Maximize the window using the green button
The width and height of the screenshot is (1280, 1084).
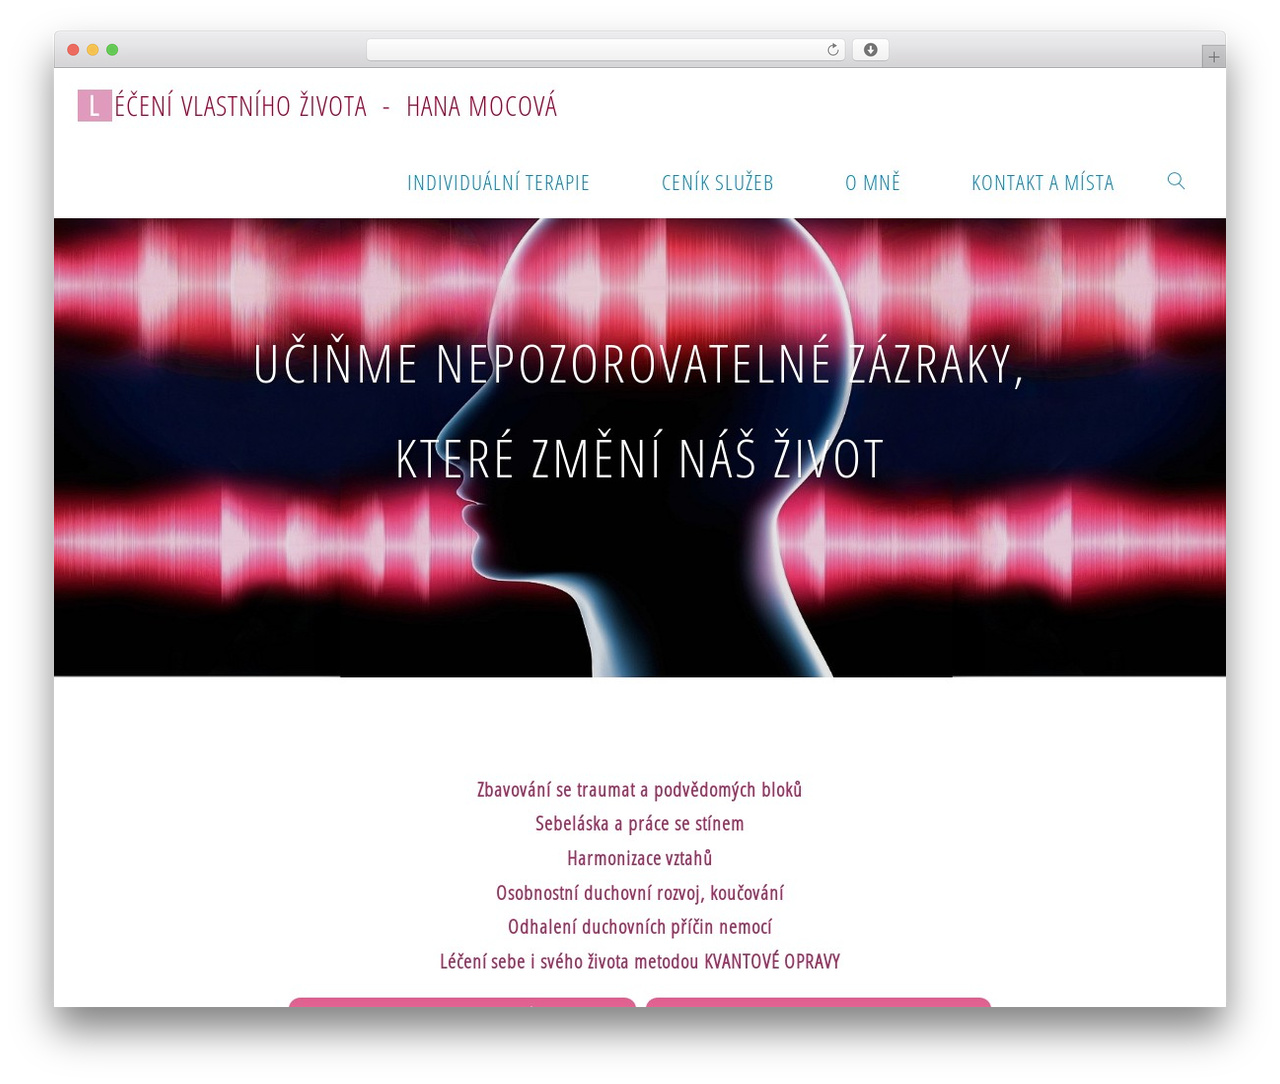(112, 50)
